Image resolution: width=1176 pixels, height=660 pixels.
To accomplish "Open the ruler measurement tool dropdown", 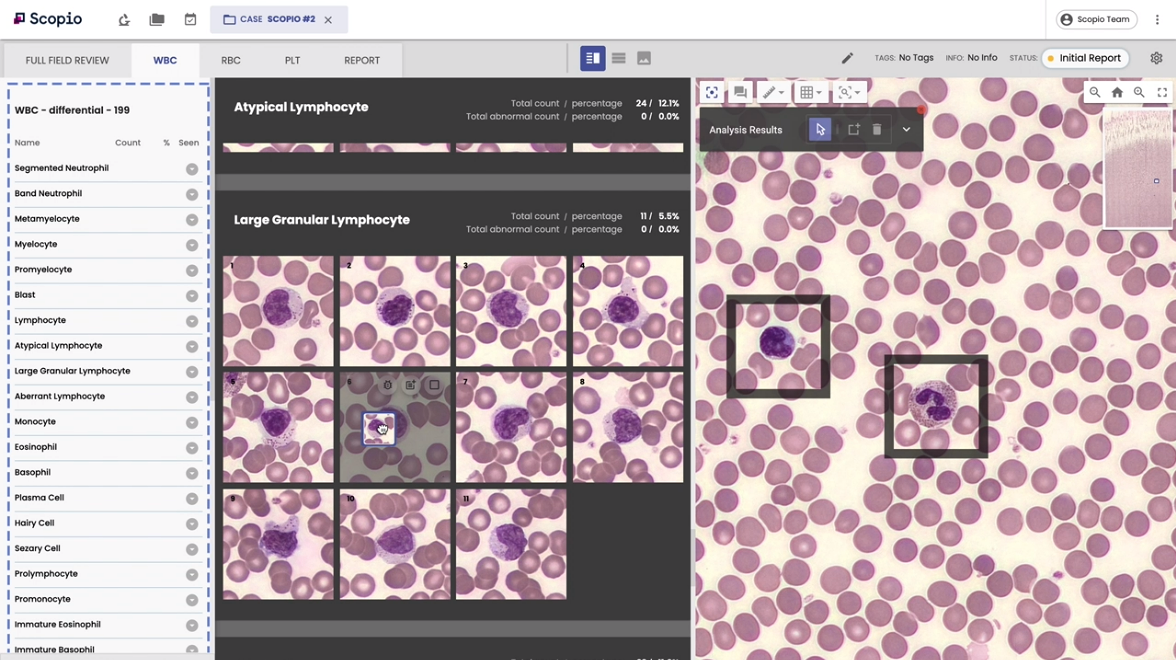I will point(772,92).
